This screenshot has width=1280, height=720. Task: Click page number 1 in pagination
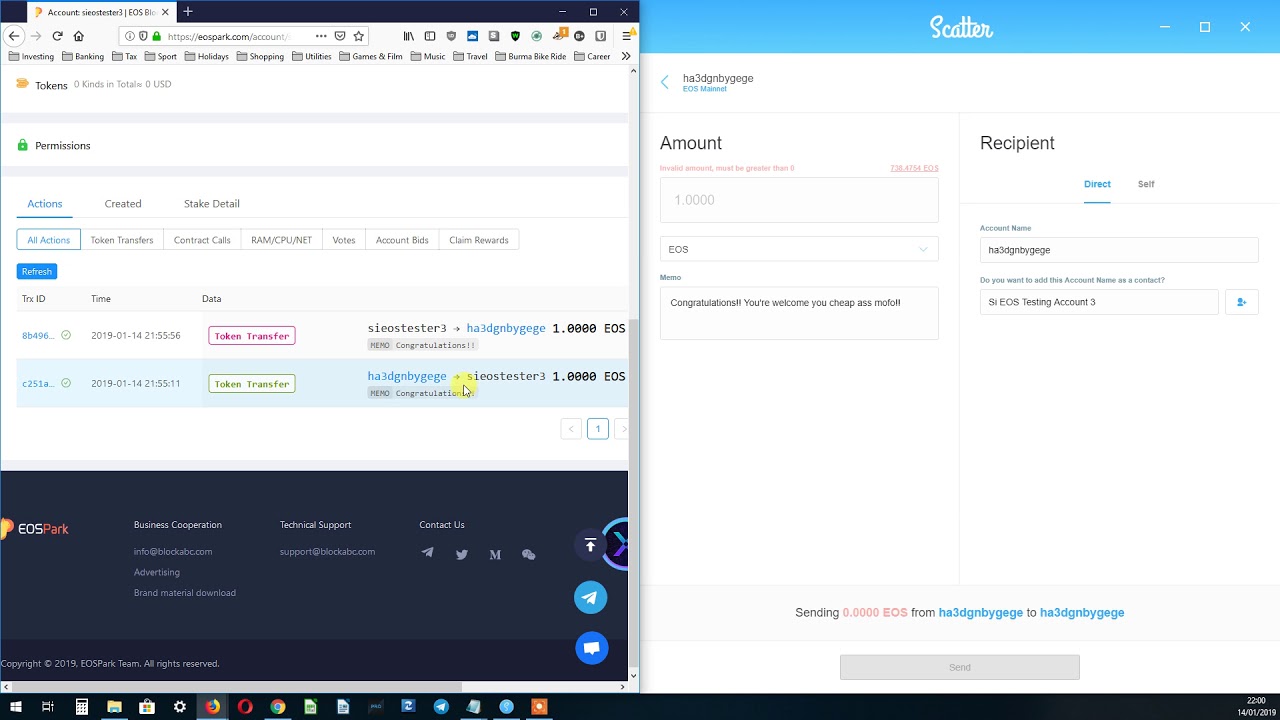[597, 429]
